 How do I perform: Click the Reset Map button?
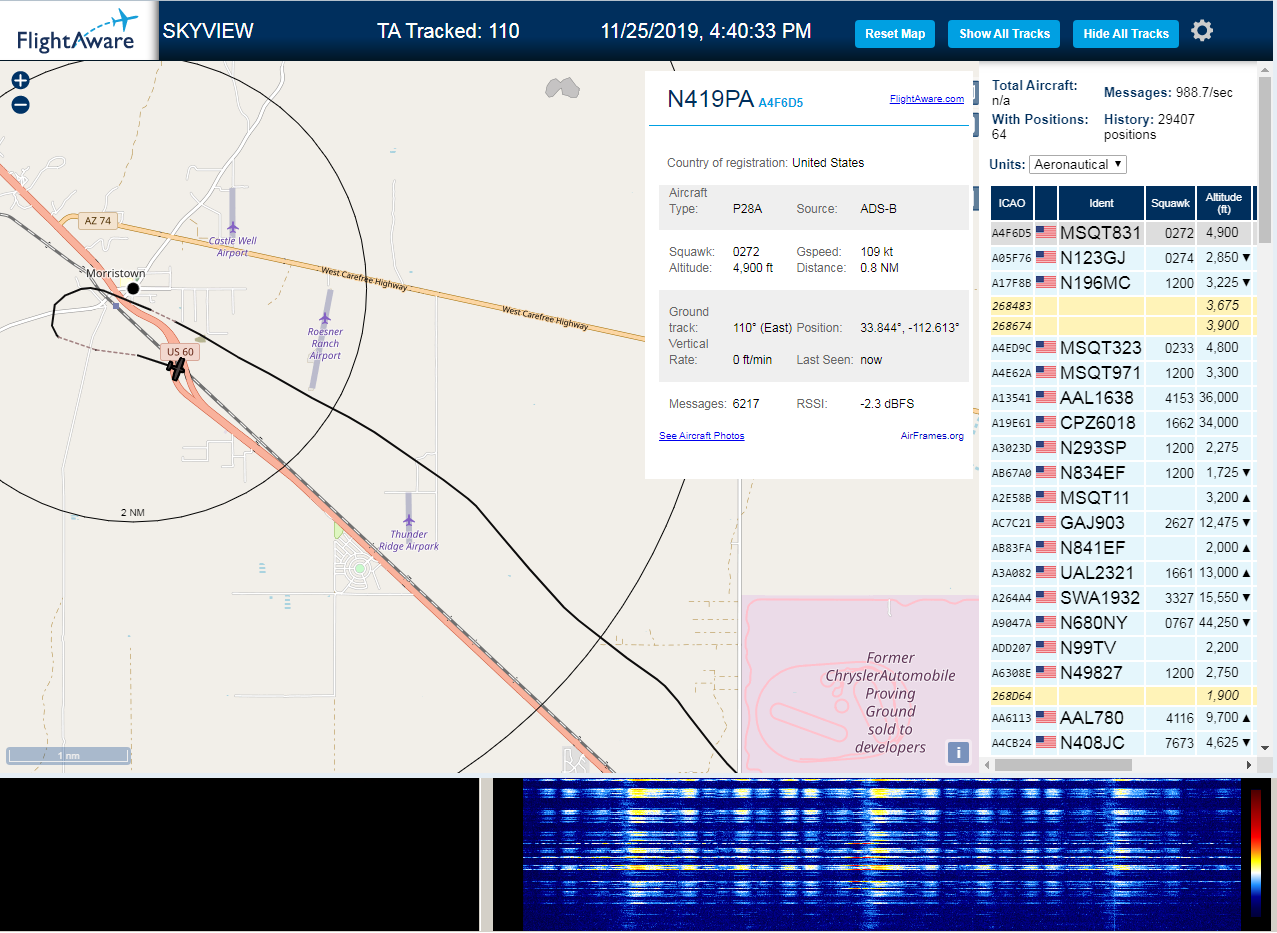click(895, 33)
